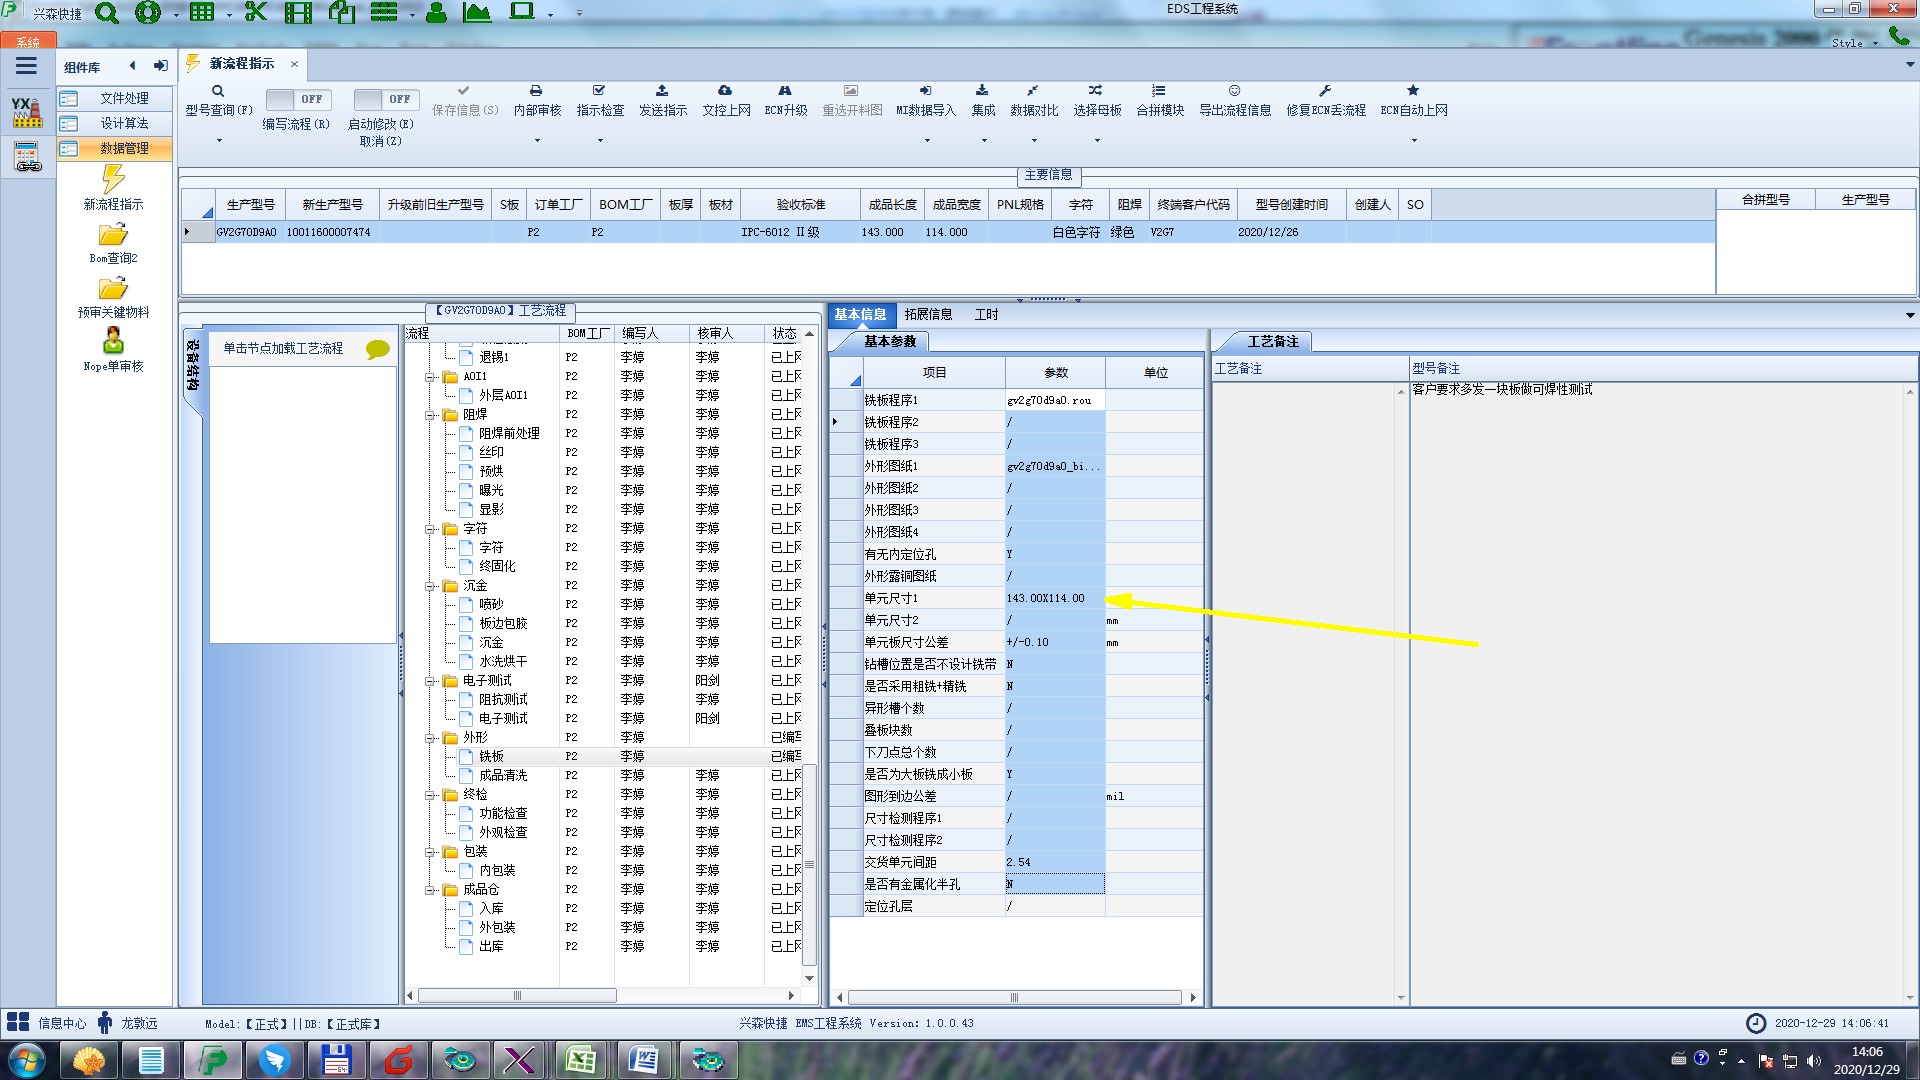Collapse the 电子测试 tree node
The image size is (1920, 1080).
point(430,681)
